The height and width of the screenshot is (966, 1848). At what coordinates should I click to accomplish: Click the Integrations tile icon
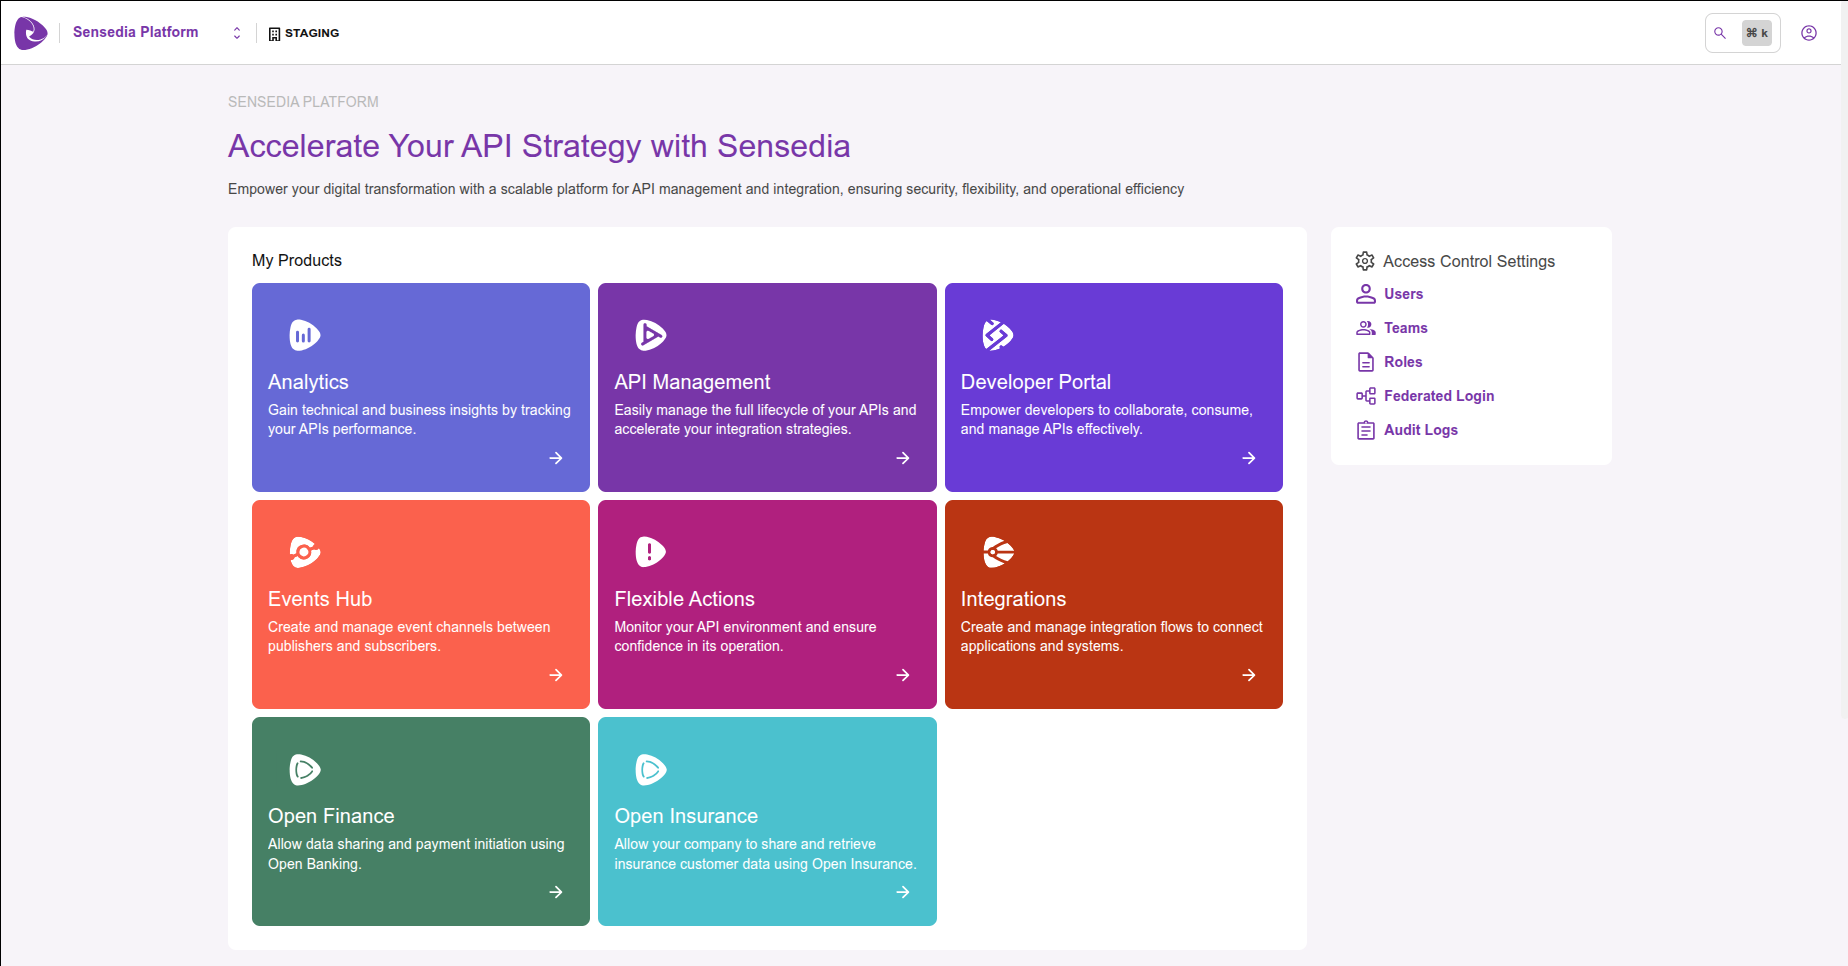point(997,552)
